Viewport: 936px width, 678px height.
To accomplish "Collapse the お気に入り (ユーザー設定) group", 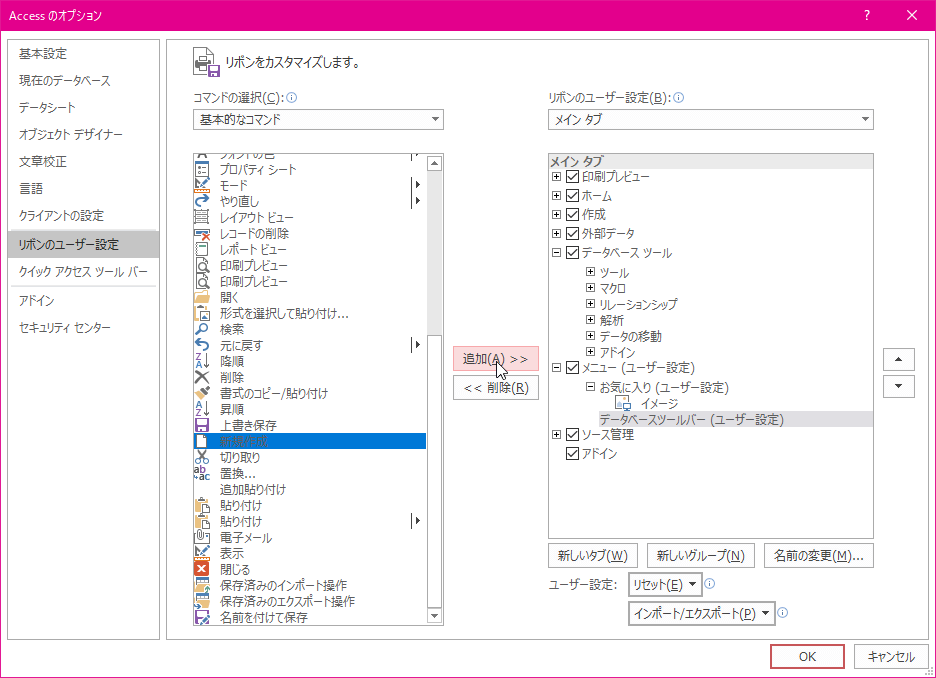I will coord(590,387).
